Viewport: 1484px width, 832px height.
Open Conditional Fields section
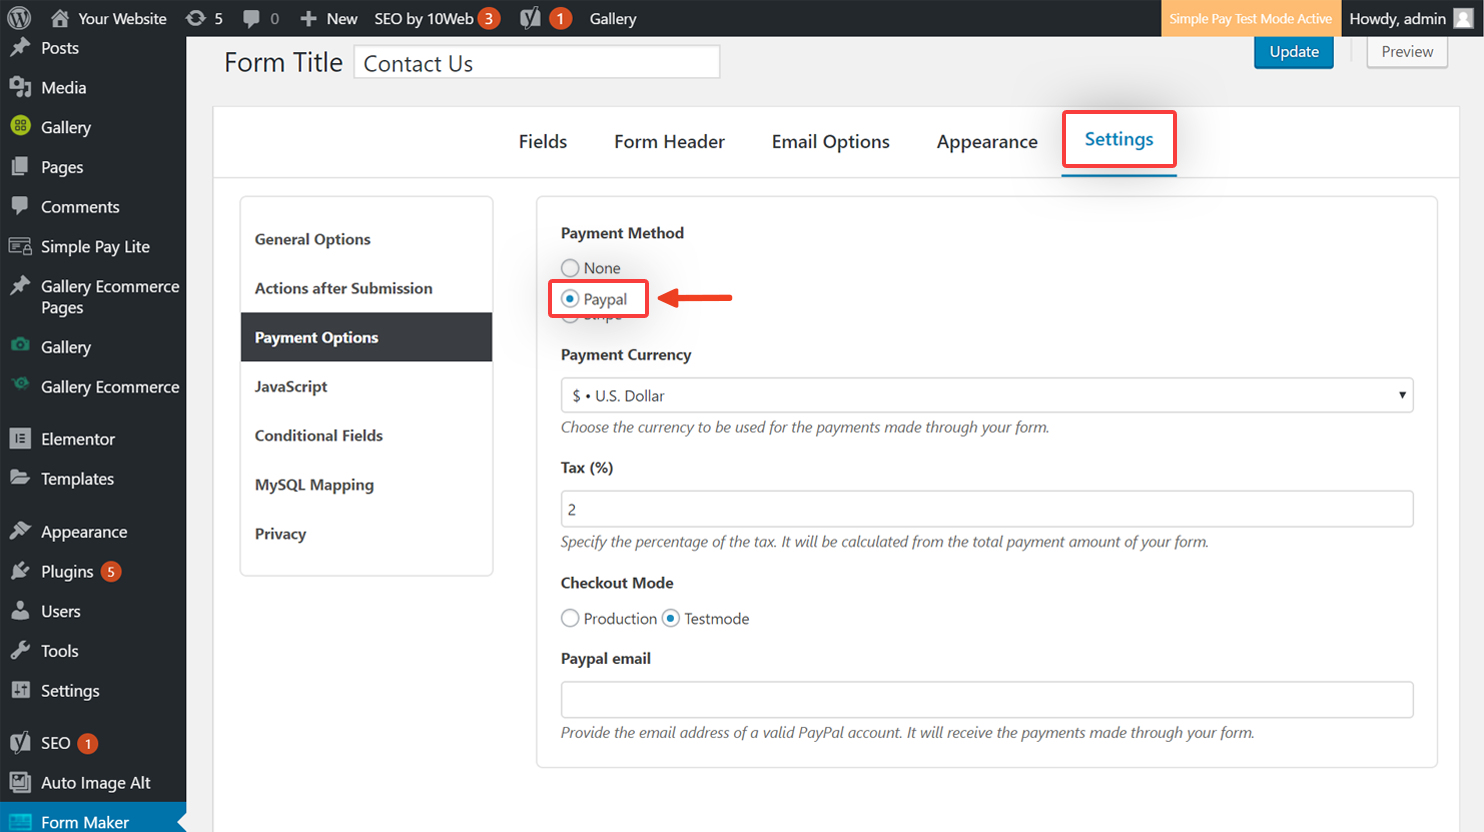tap(366, 435)
